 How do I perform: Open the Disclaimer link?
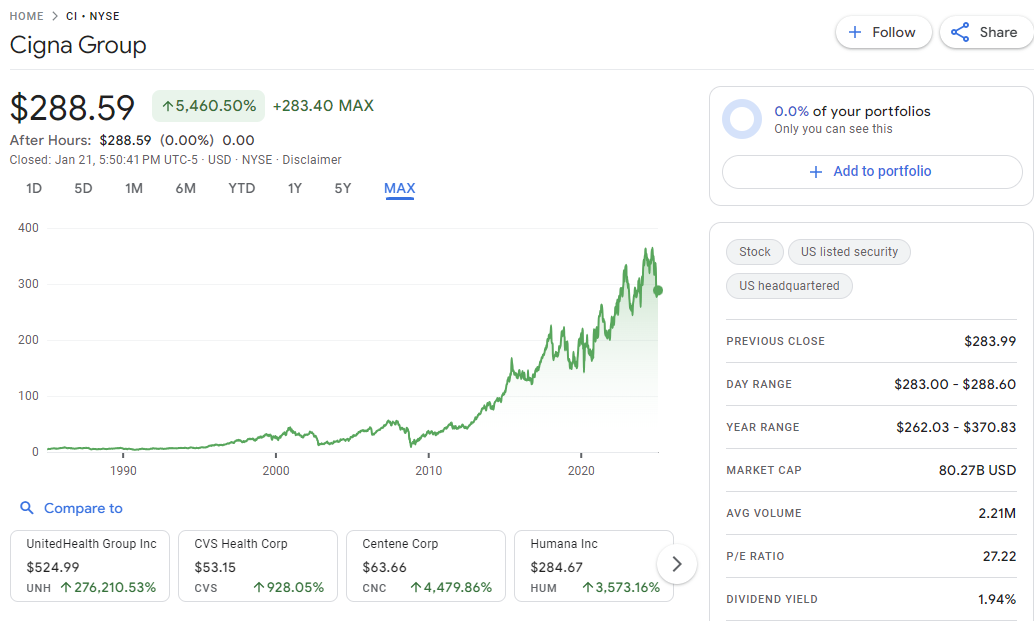[312, 160]
